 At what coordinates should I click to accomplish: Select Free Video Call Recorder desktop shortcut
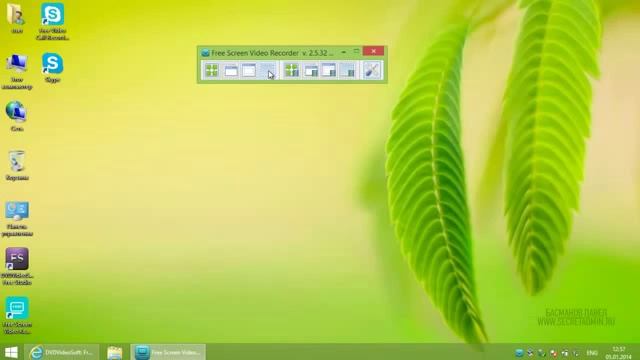[53, 22]
